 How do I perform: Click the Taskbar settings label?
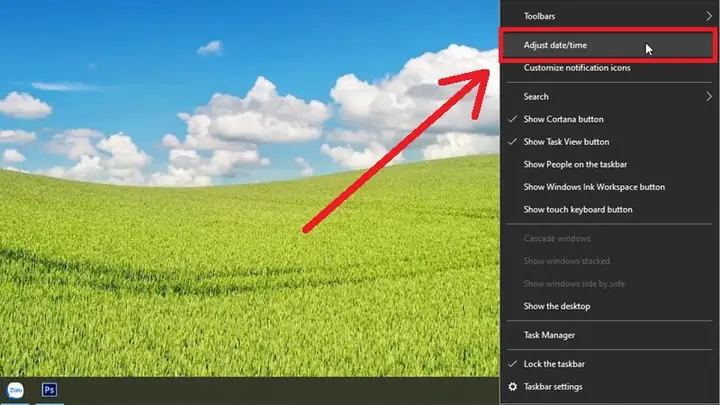[553, 387]
